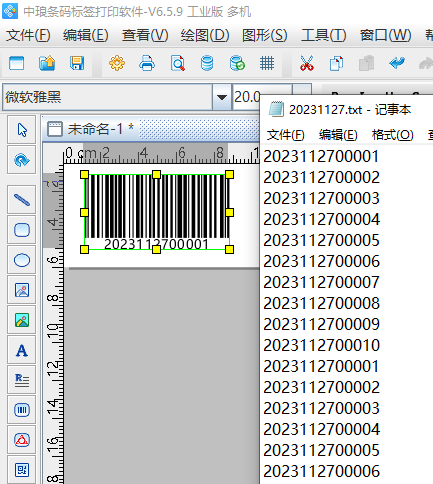This screenshot has width=433, height=484.
Task: Click the database with green check icon
Action: pos(237,63)
